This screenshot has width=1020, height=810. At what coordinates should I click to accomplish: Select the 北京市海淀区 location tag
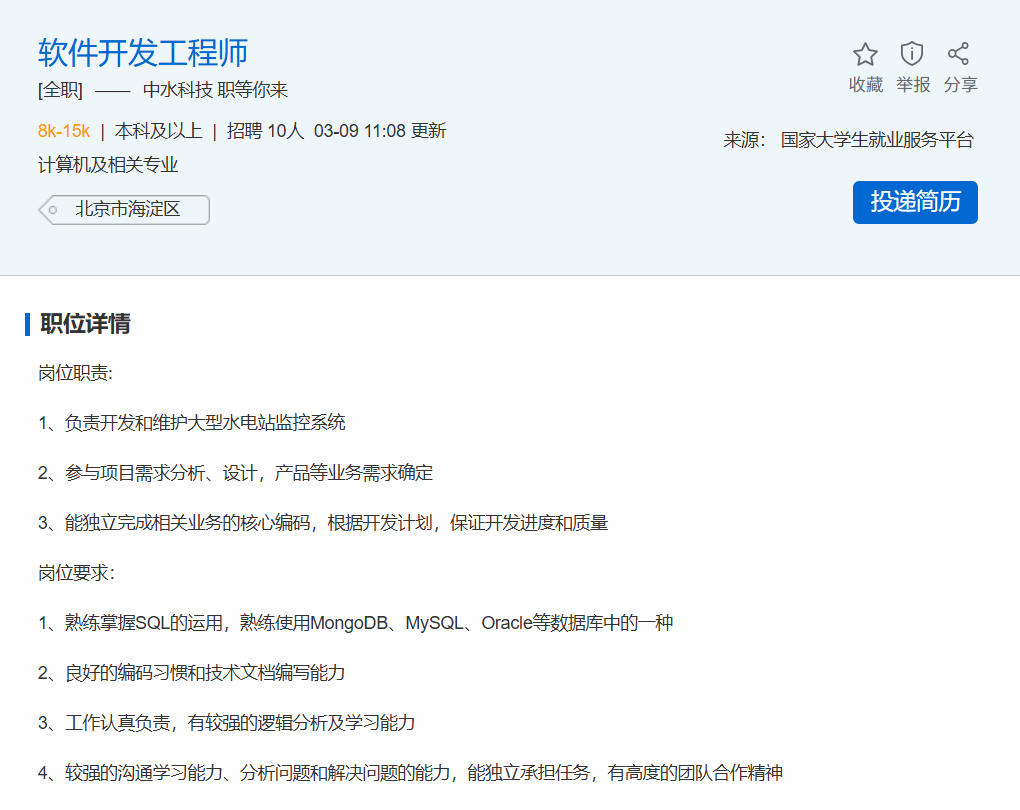click(128, 210)
